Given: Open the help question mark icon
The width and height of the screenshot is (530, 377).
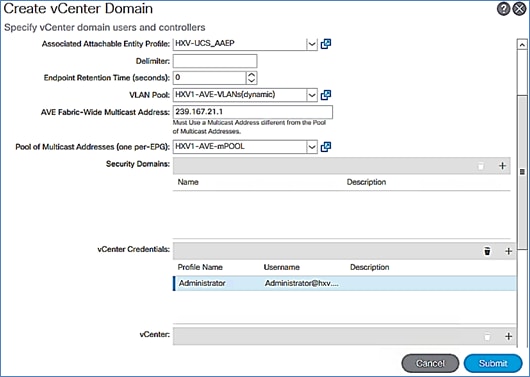Looking at the screenshot, I should 503,9.
